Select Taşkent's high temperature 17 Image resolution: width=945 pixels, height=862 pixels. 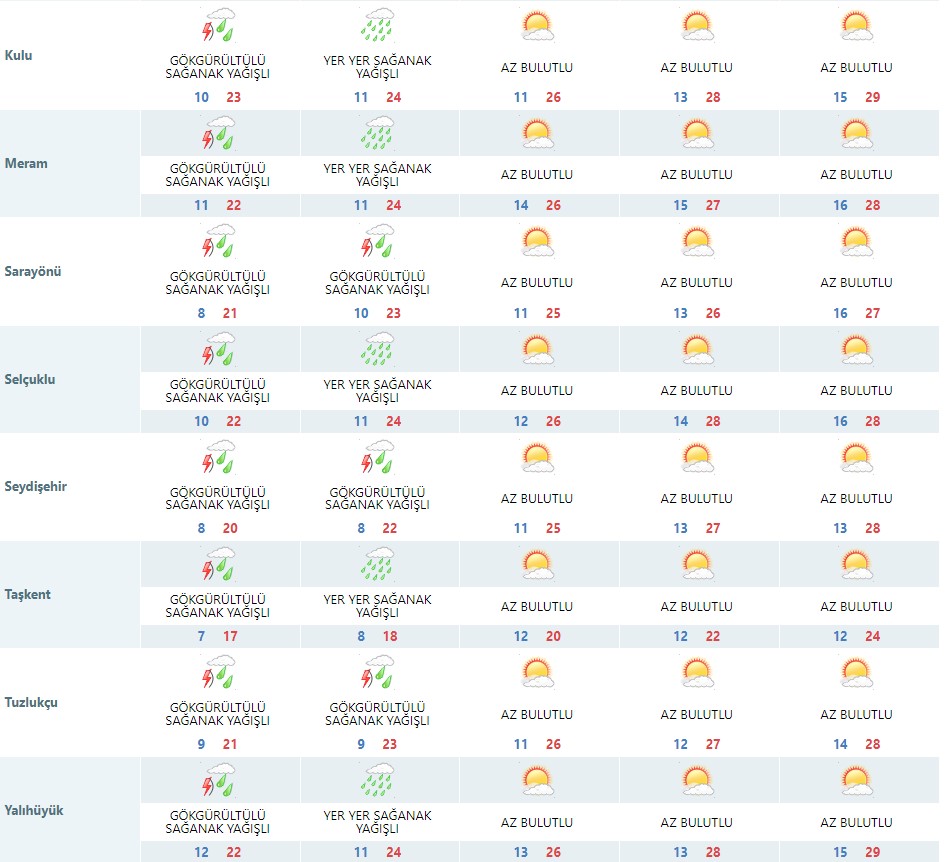pos(230,637)
